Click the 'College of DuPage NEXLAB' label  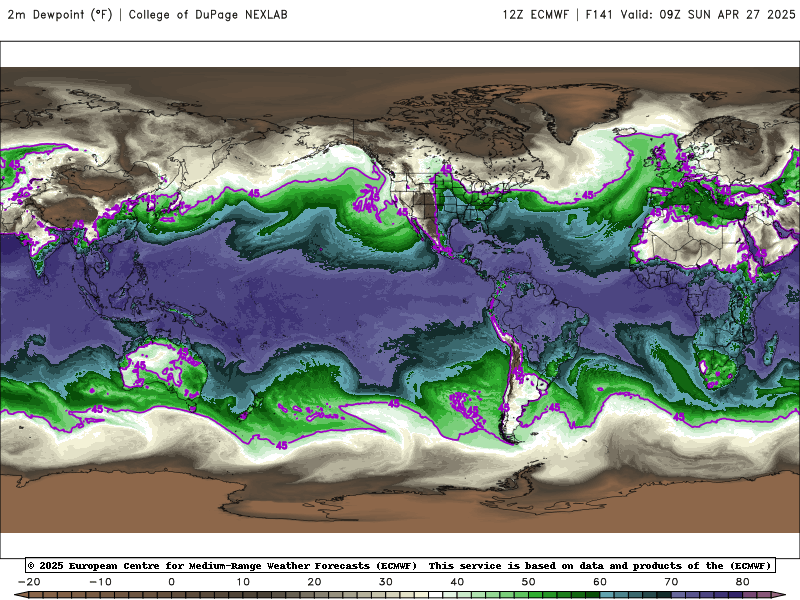[x=208, y=15]
